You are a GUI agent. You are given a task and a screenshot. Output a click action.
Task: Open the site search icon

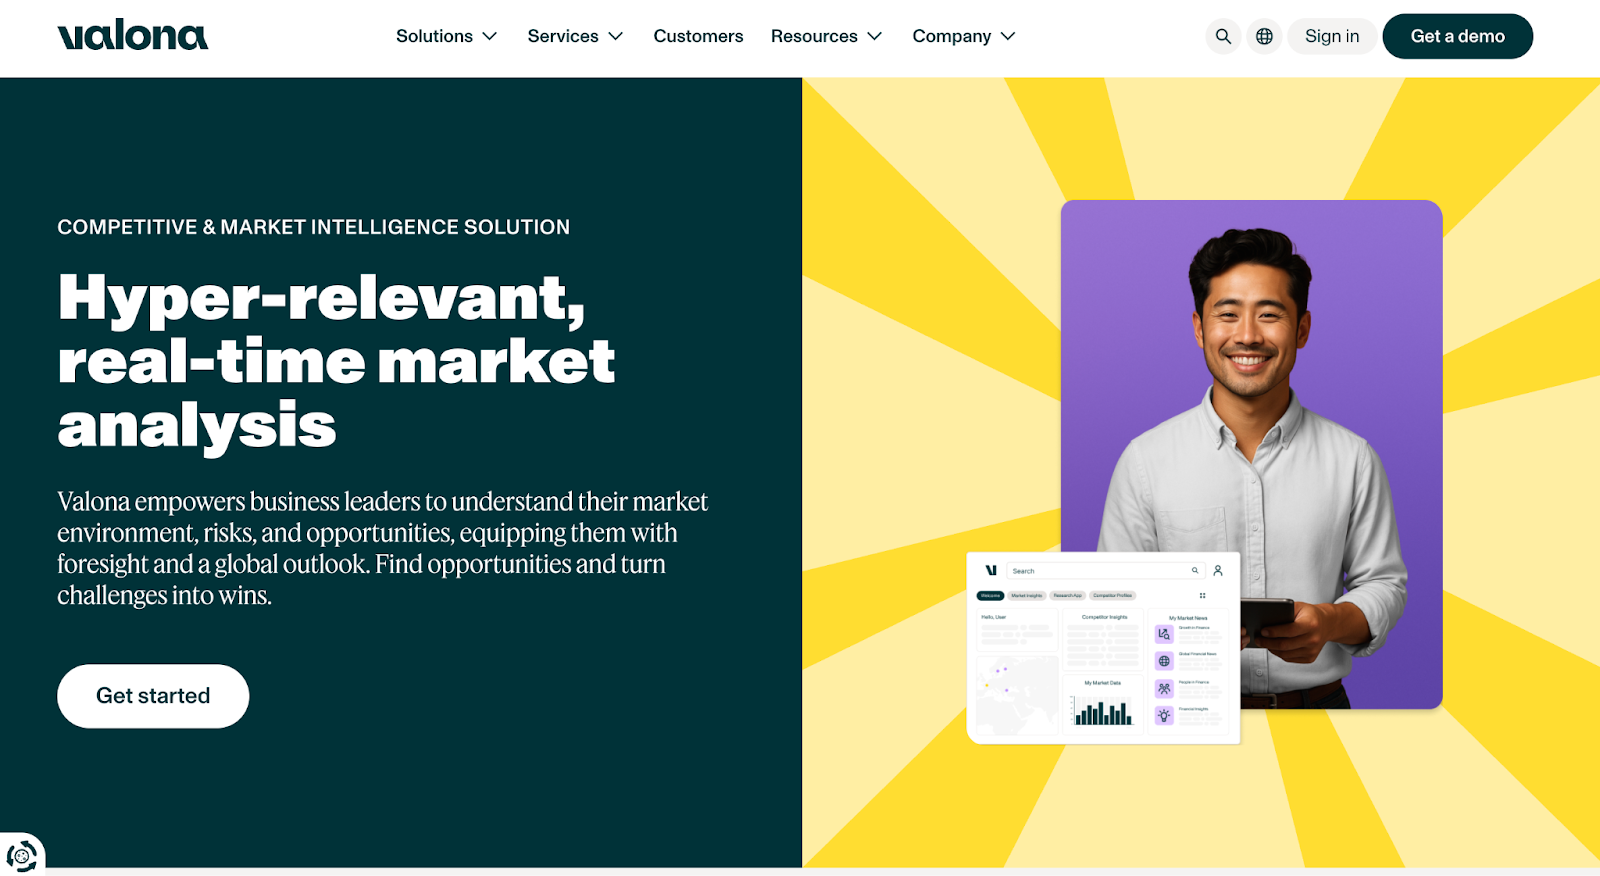[1223, 36]
